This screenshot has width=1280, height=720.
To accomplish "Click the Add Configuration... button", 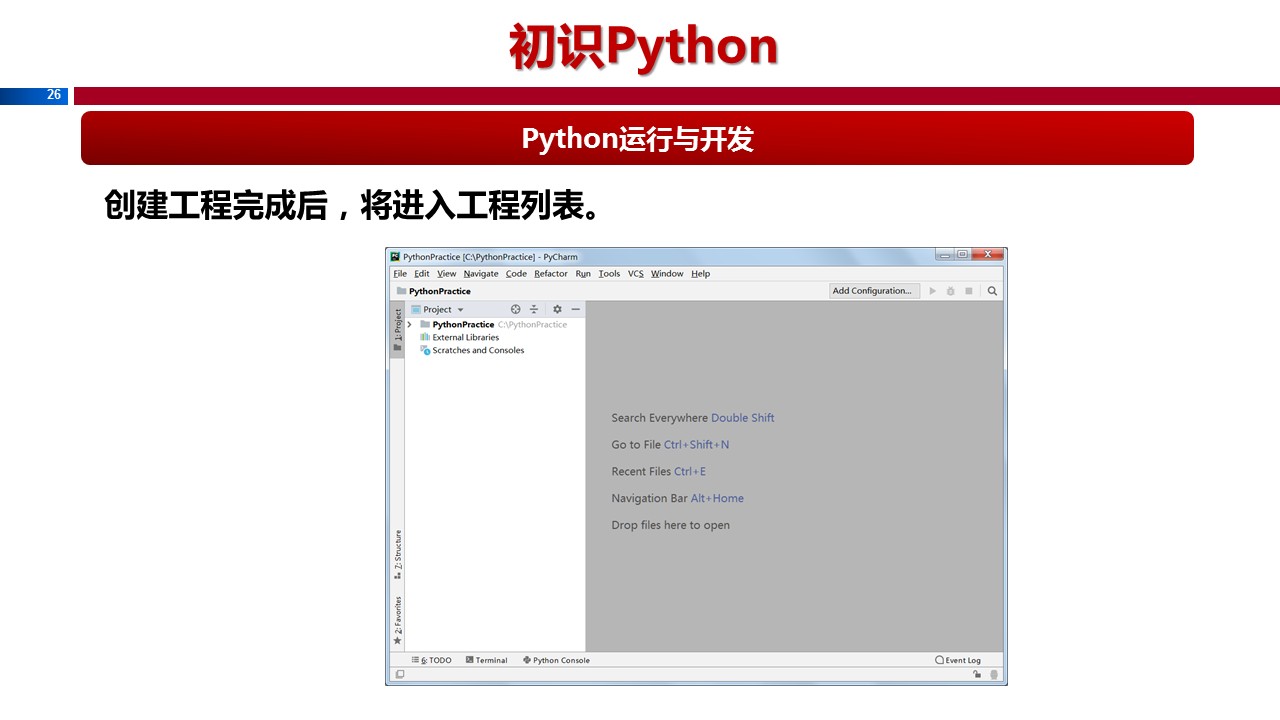I will click(874, 291).
